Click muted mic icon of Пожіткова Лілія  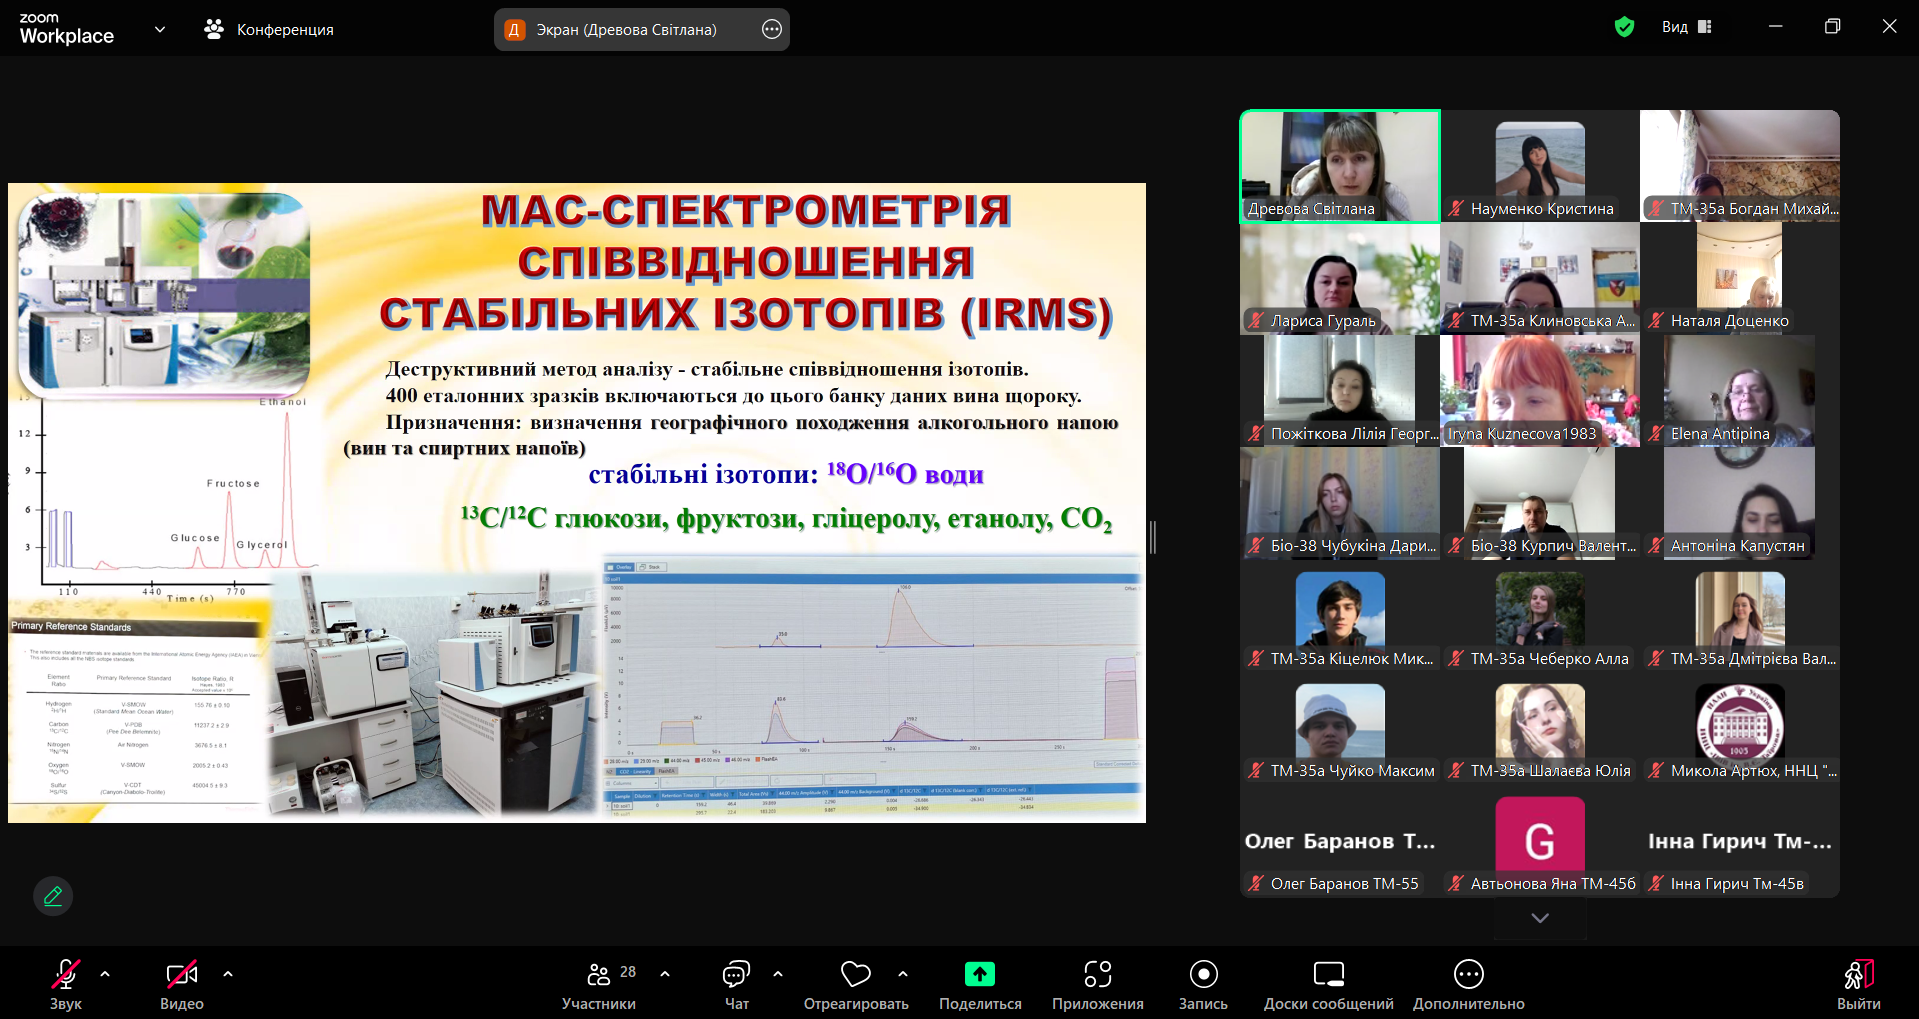1256,434
